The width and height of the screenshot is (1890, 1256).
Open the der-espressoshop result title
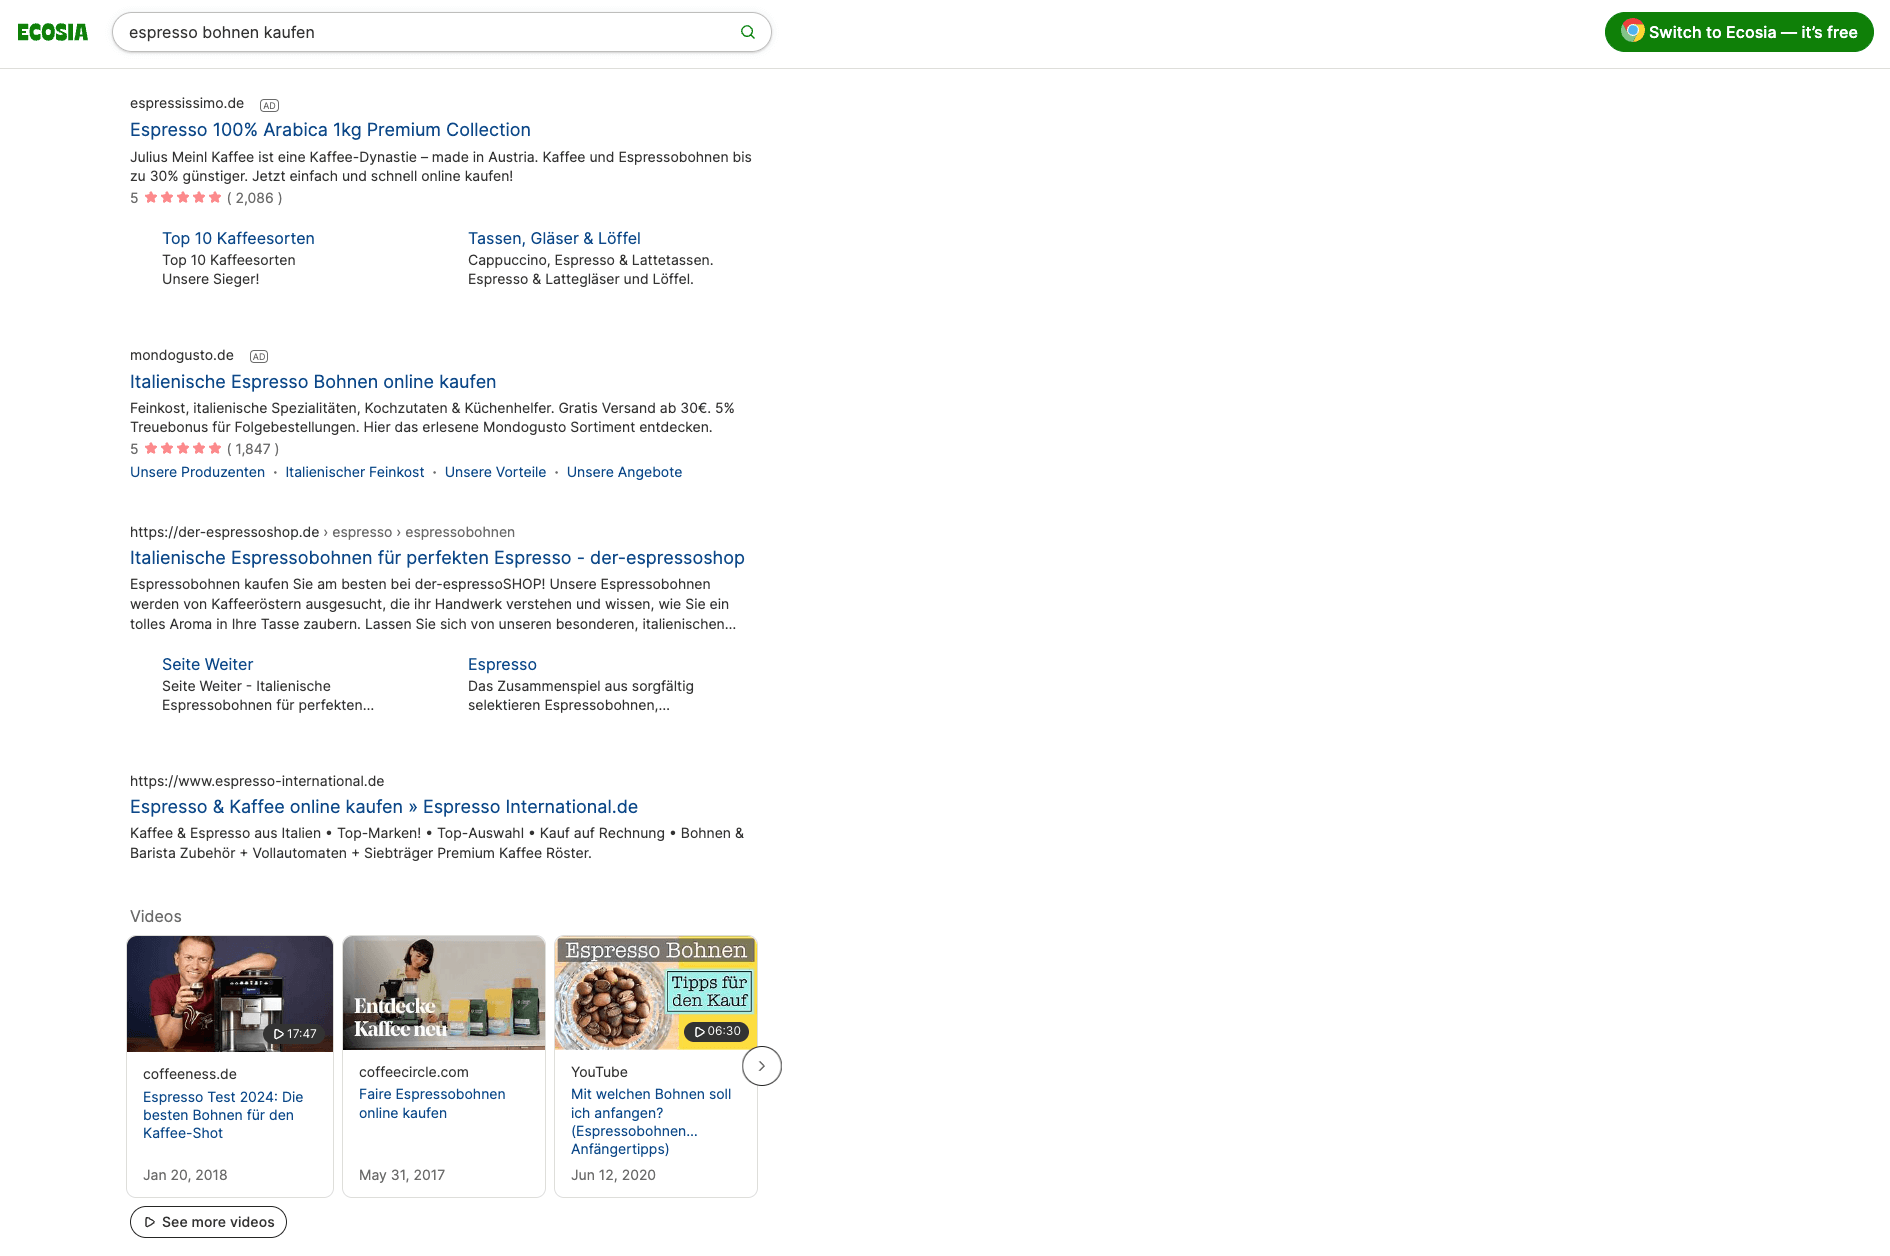437,558
